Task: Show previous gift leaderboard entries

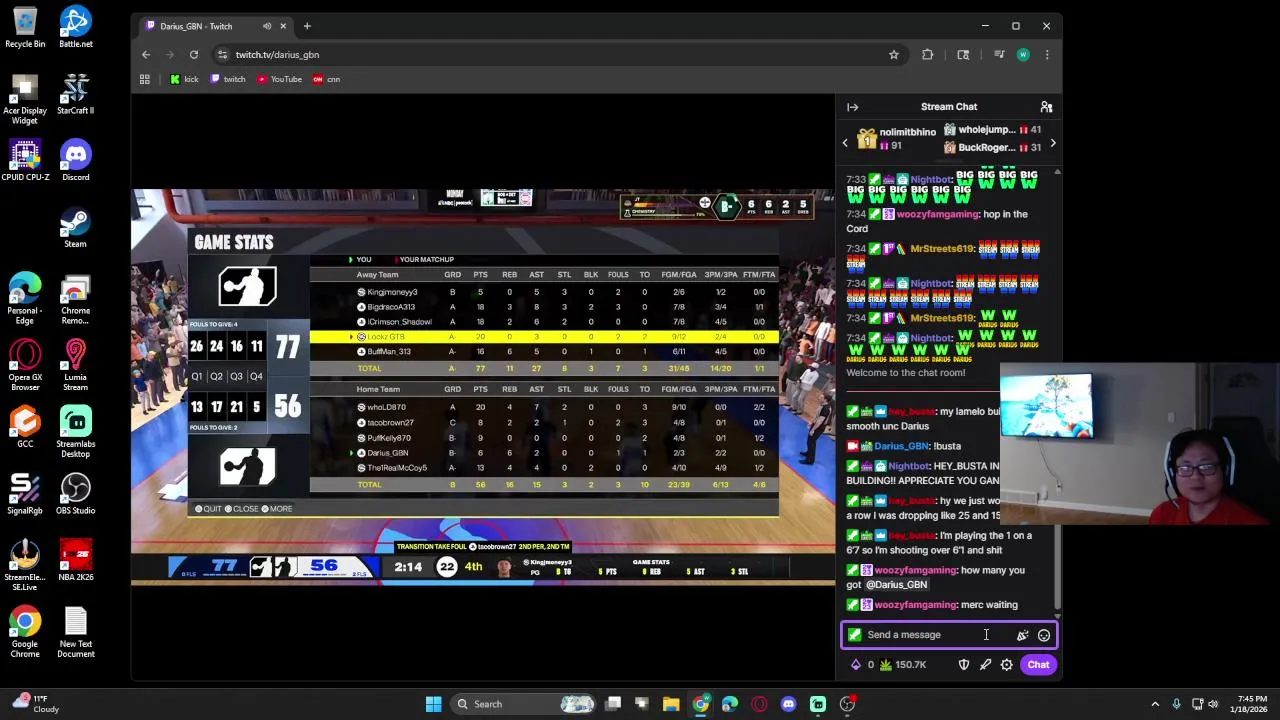Action: (x=845, y=143)
